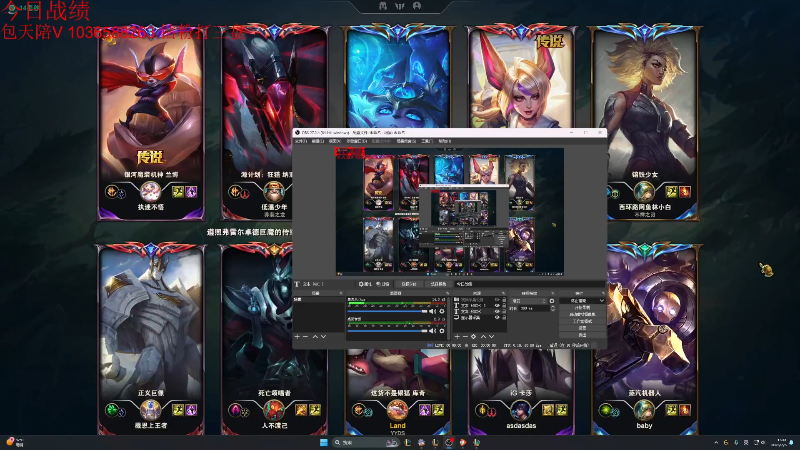Click the Start Virtual Camera button
The image size is (800, 450).
click(x=582, y=314)
